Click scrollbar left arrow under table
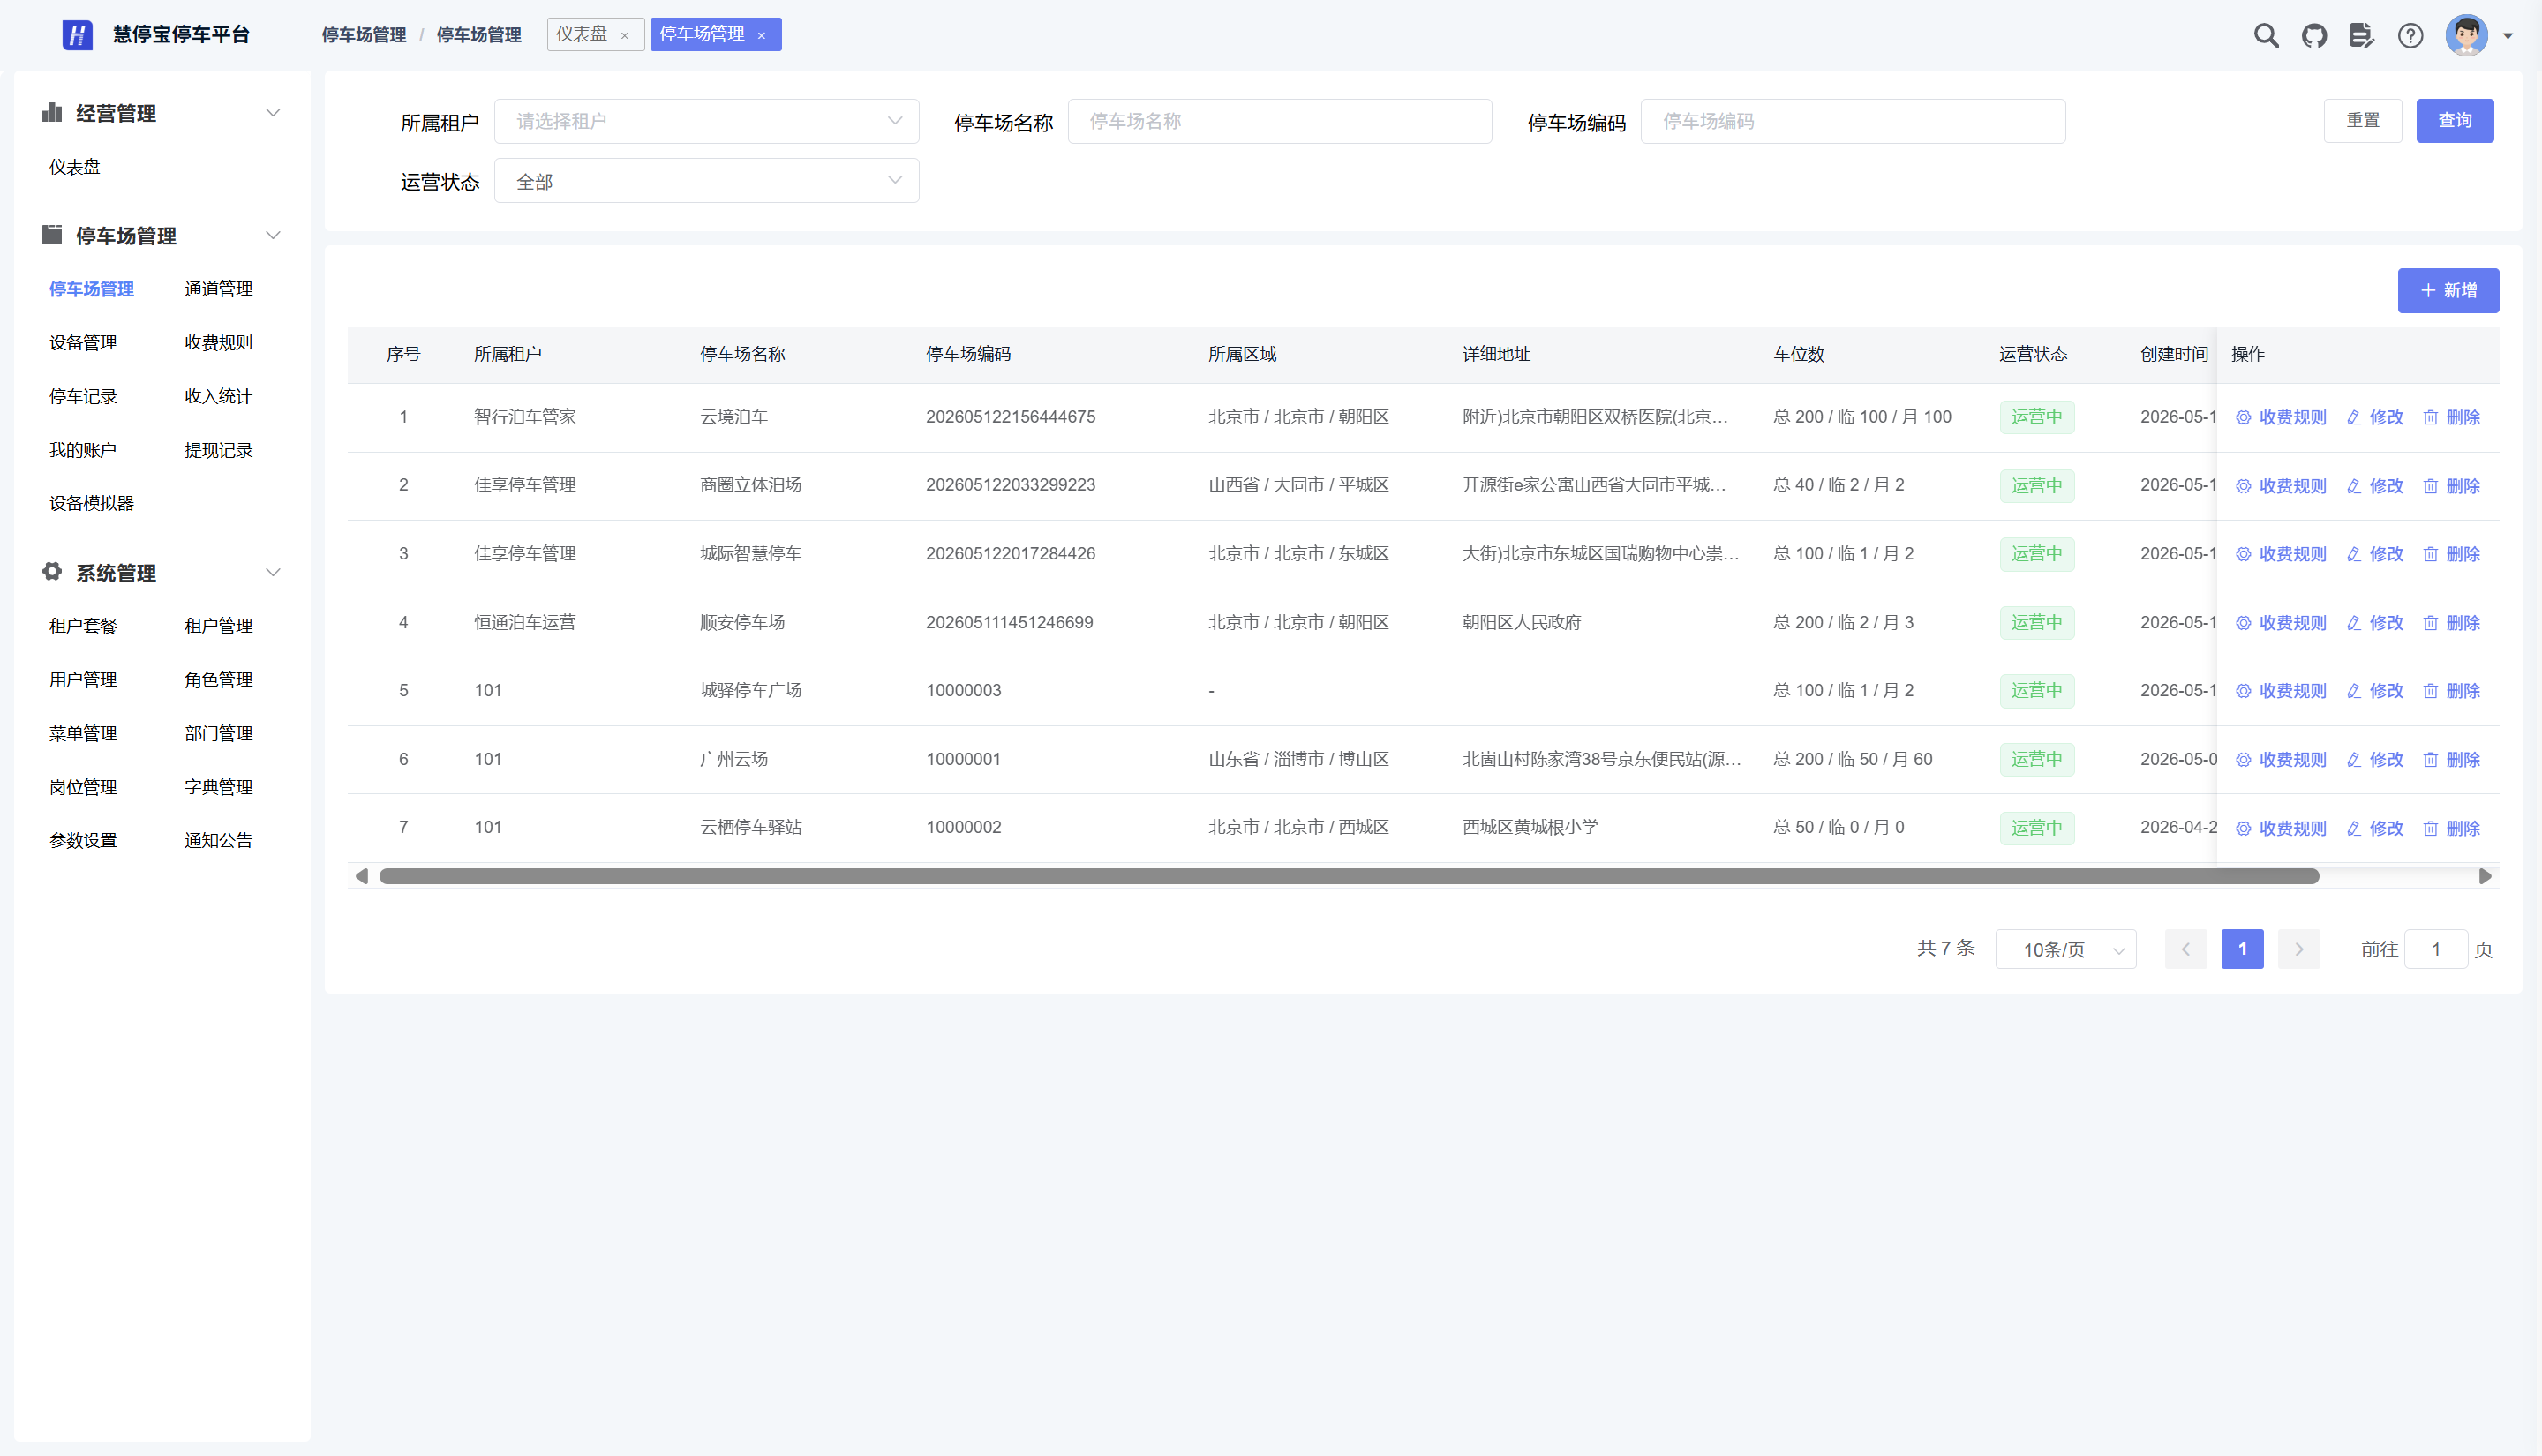This screenshot has width=2542, height=1456. [361, 876]
